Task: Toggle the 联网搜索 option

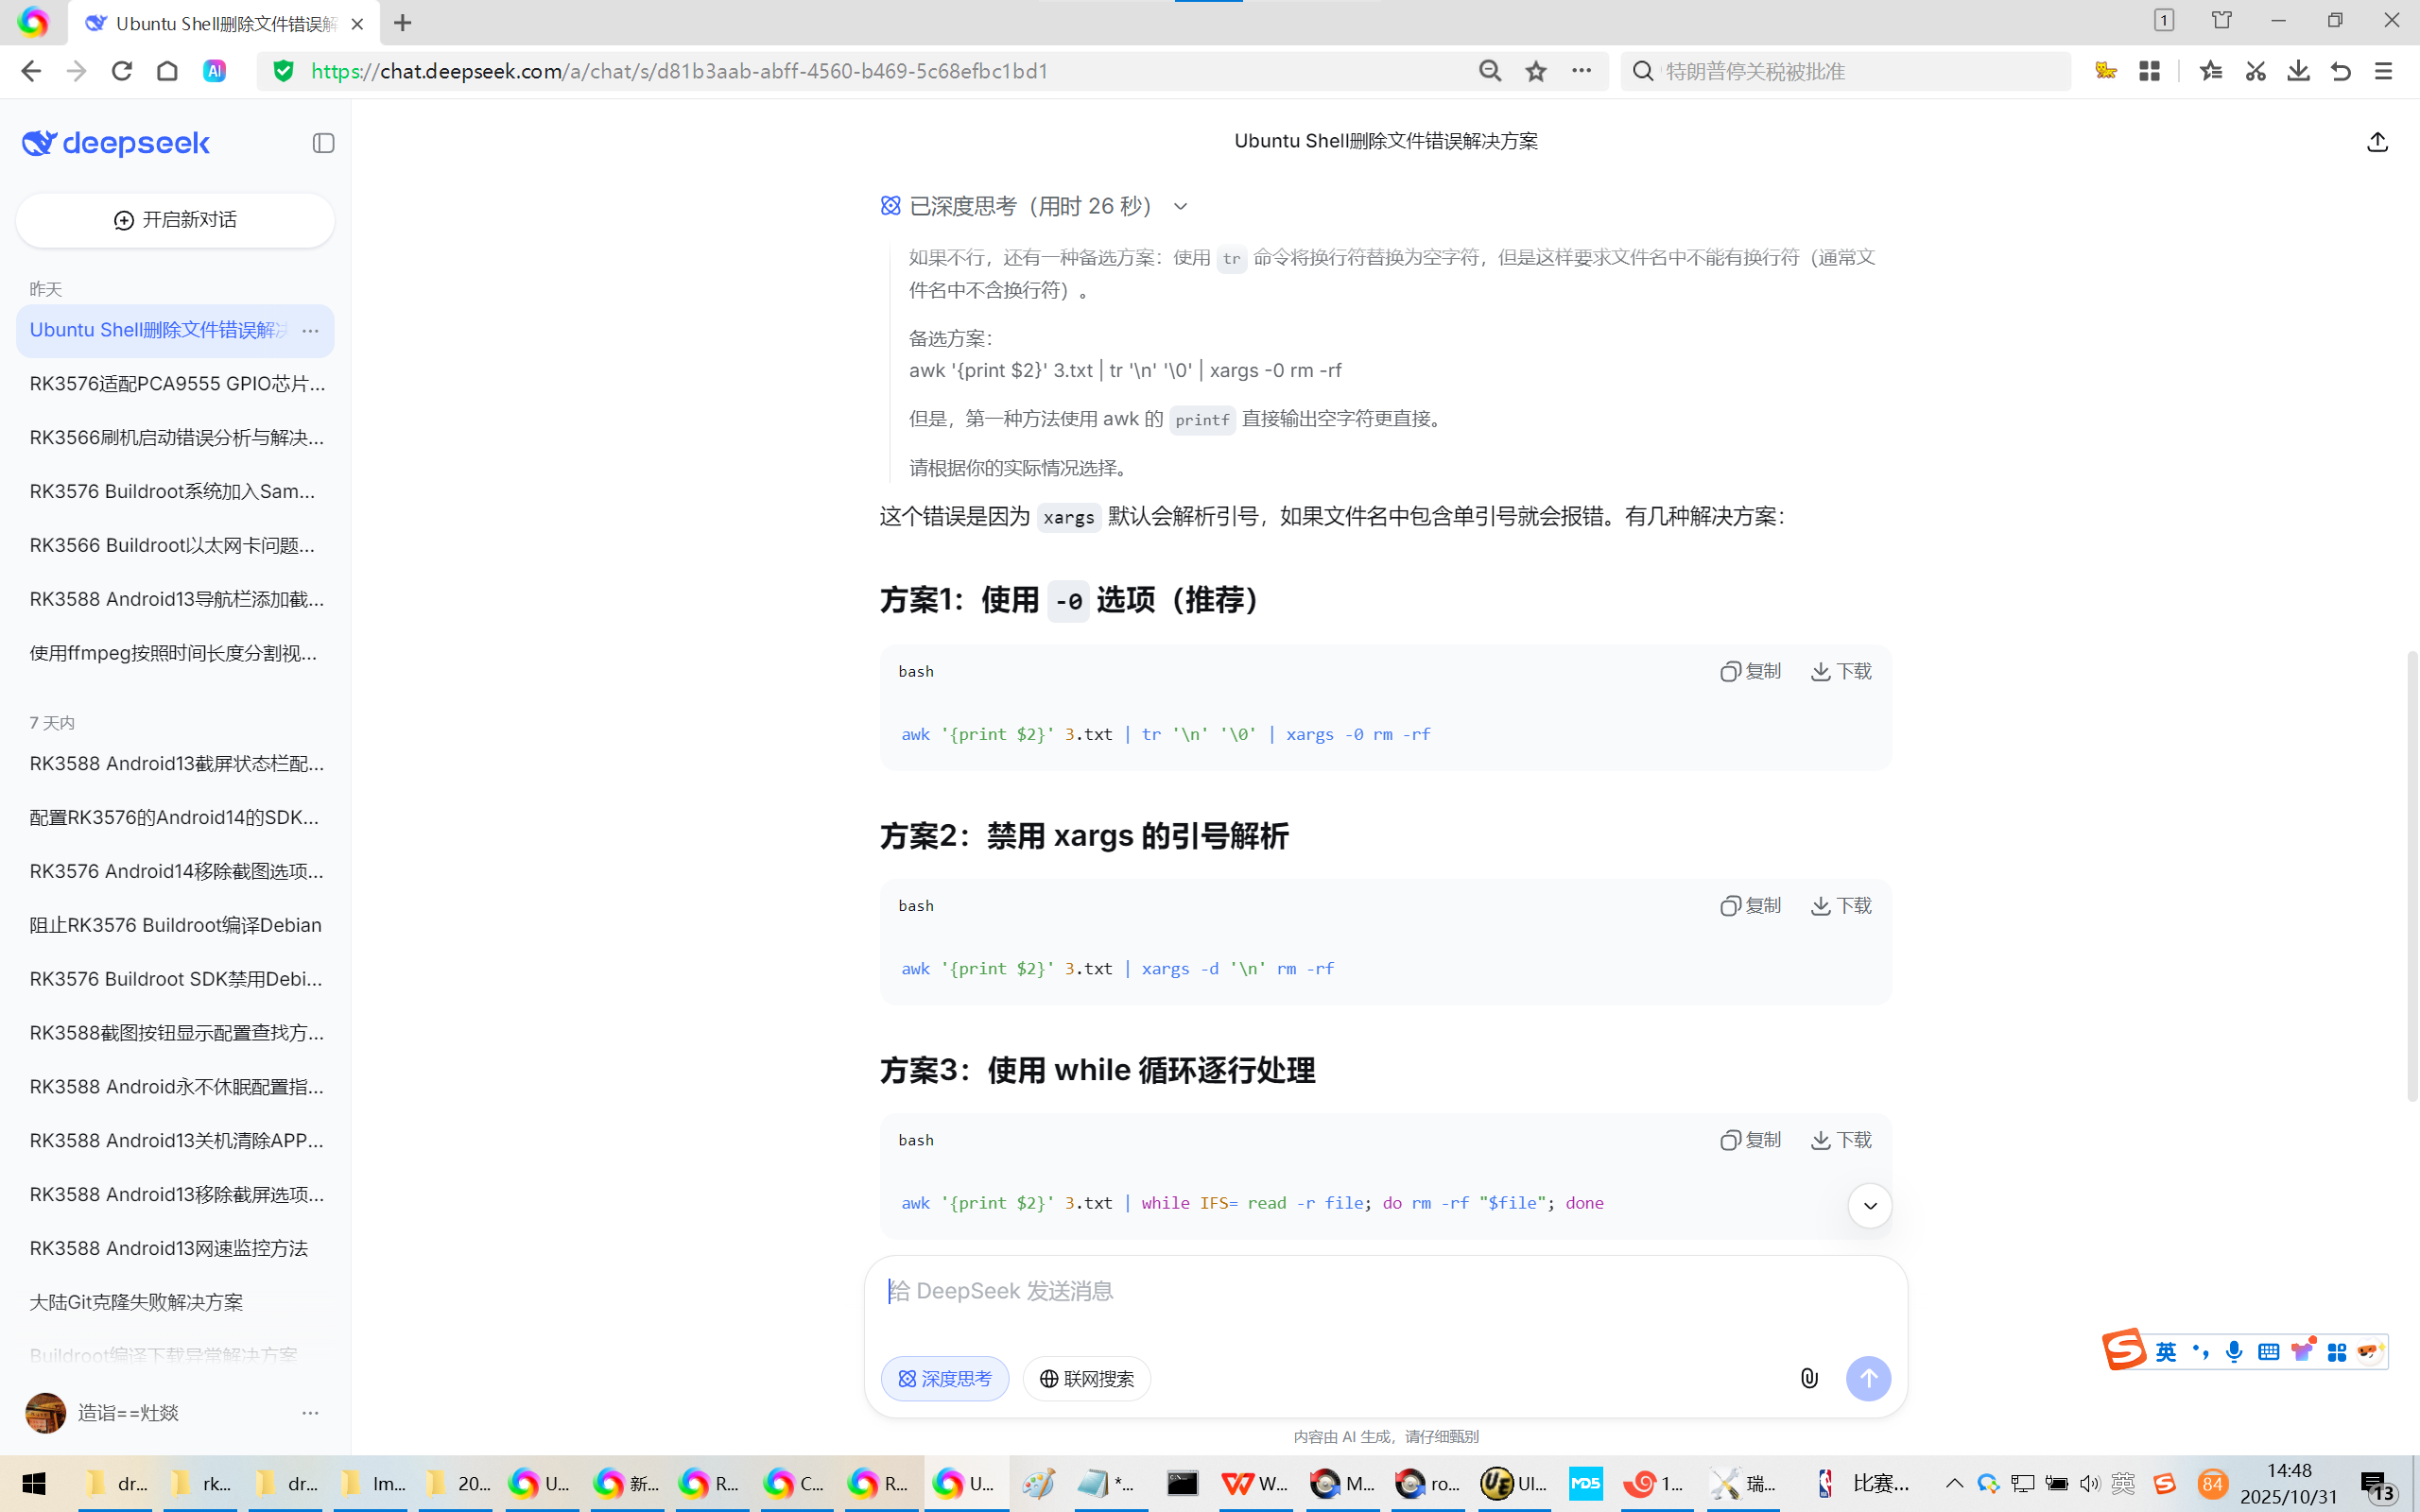Action: click(1086, 1378)
